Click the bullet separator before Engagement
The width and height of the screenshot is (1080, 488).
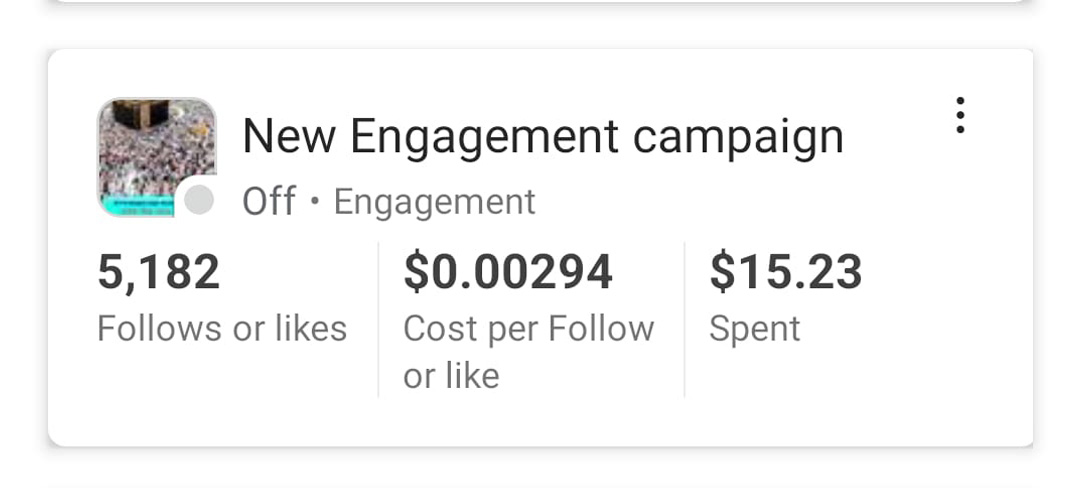315,202
